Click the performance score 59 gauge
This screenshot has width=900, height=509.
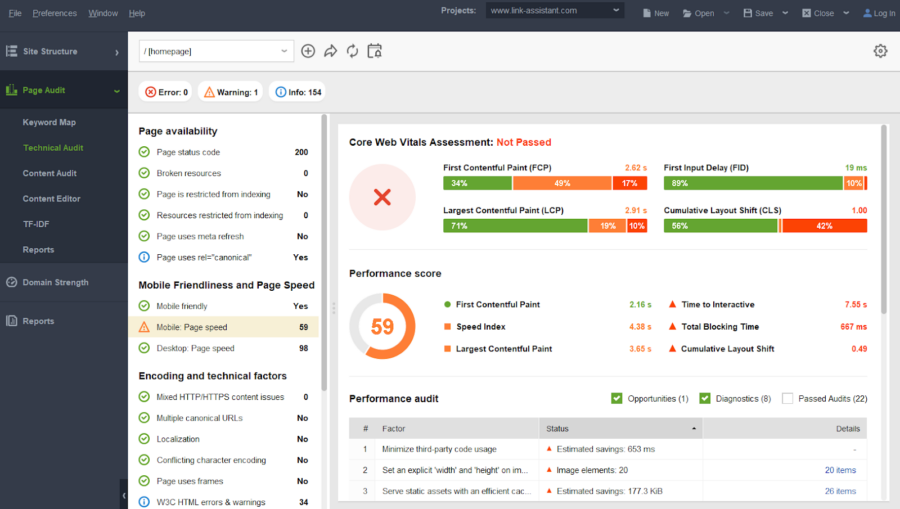382,327
